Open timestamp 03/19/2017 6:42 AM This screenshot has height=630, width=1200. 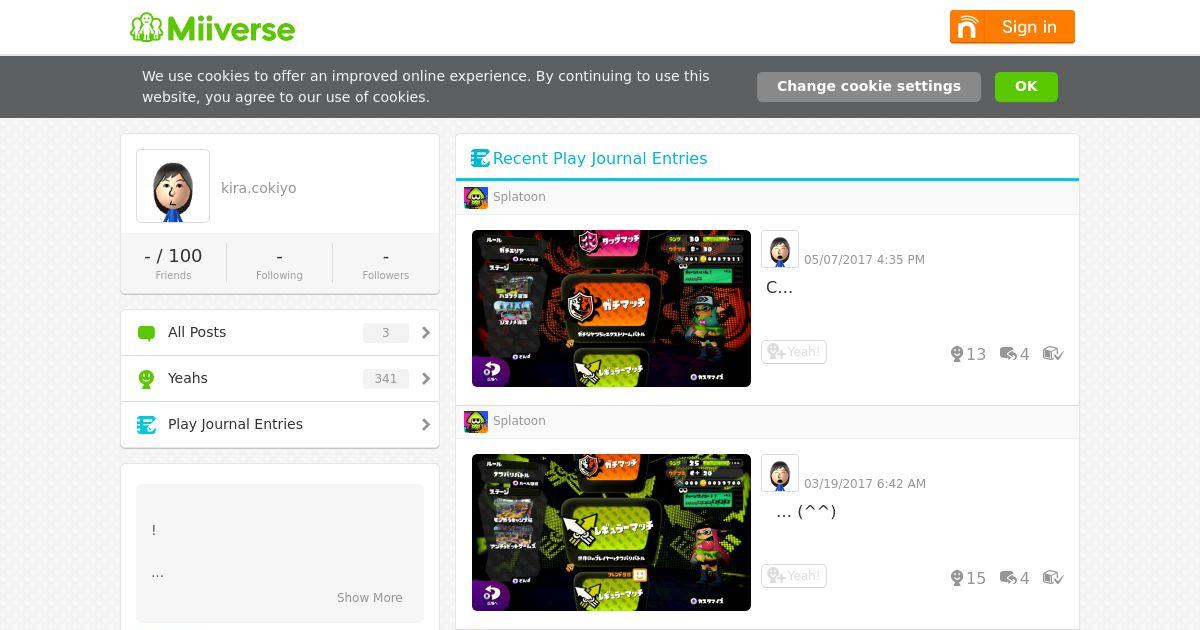[x=865, y=484]
